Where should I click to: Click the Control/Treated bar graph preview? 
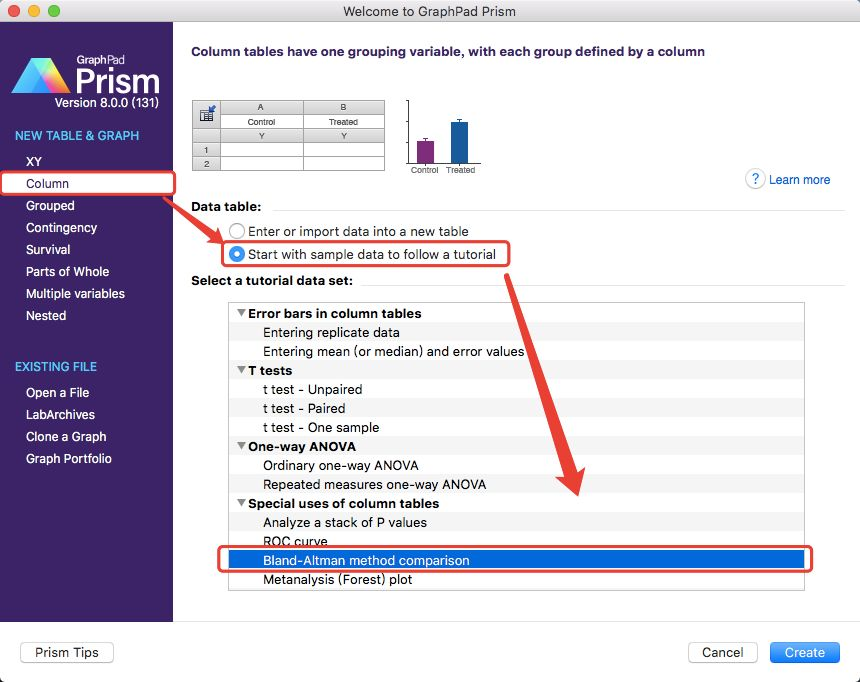pos(443,137)
